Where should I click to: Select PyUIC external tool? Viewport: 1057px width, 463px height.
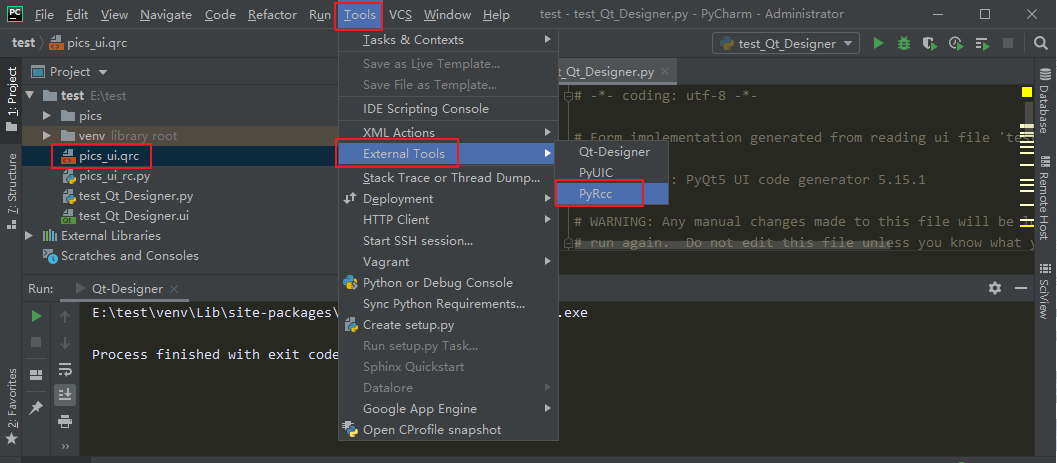coord(611,173)
